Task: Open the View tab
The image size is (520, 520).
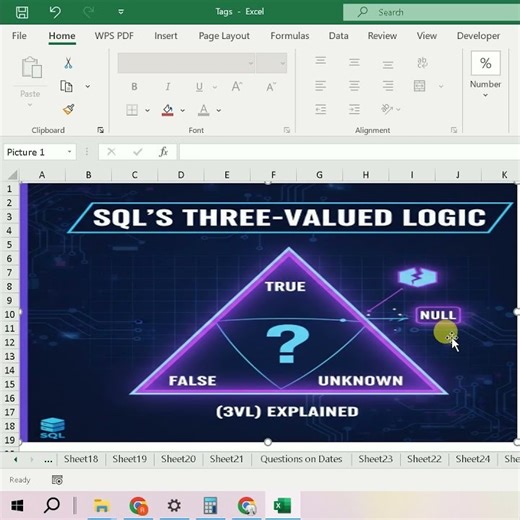Action: coord(427,36)
